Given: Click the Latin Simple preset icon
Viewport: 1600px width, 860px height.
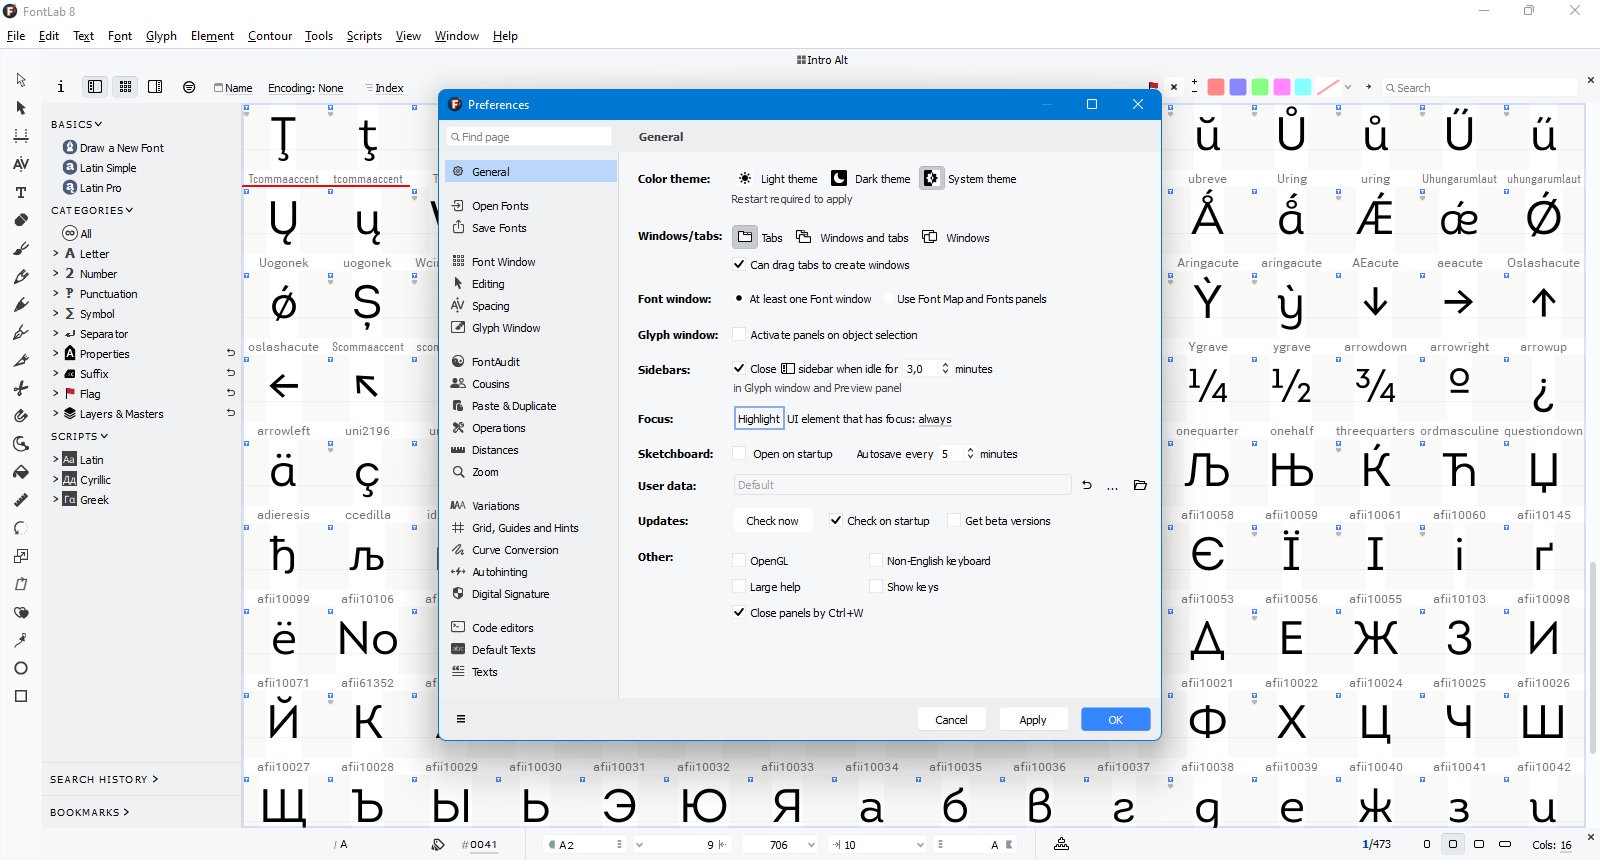Looking at the screenshot, I should coord(70,167).
